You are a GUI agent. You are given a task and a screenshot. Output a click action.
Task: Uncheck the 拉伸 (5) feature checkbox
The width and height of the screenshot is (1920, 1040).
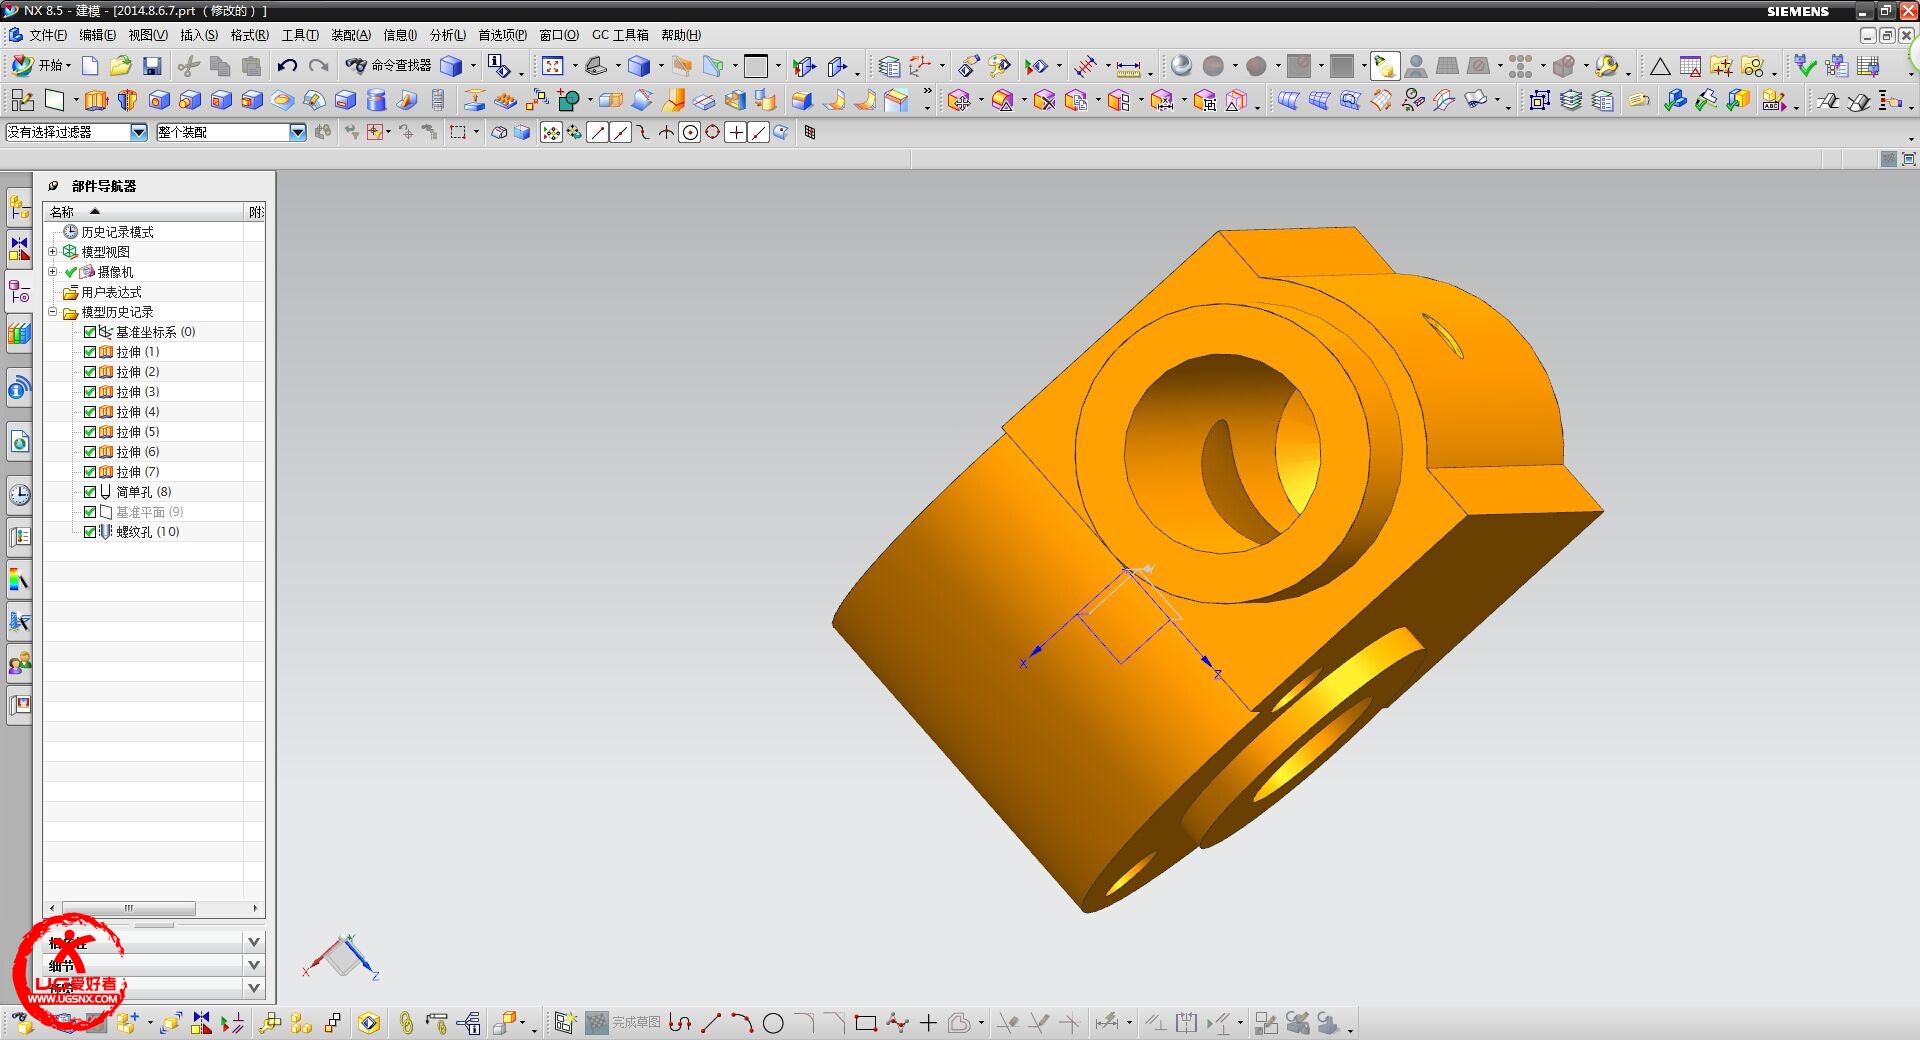coord(90,432)
